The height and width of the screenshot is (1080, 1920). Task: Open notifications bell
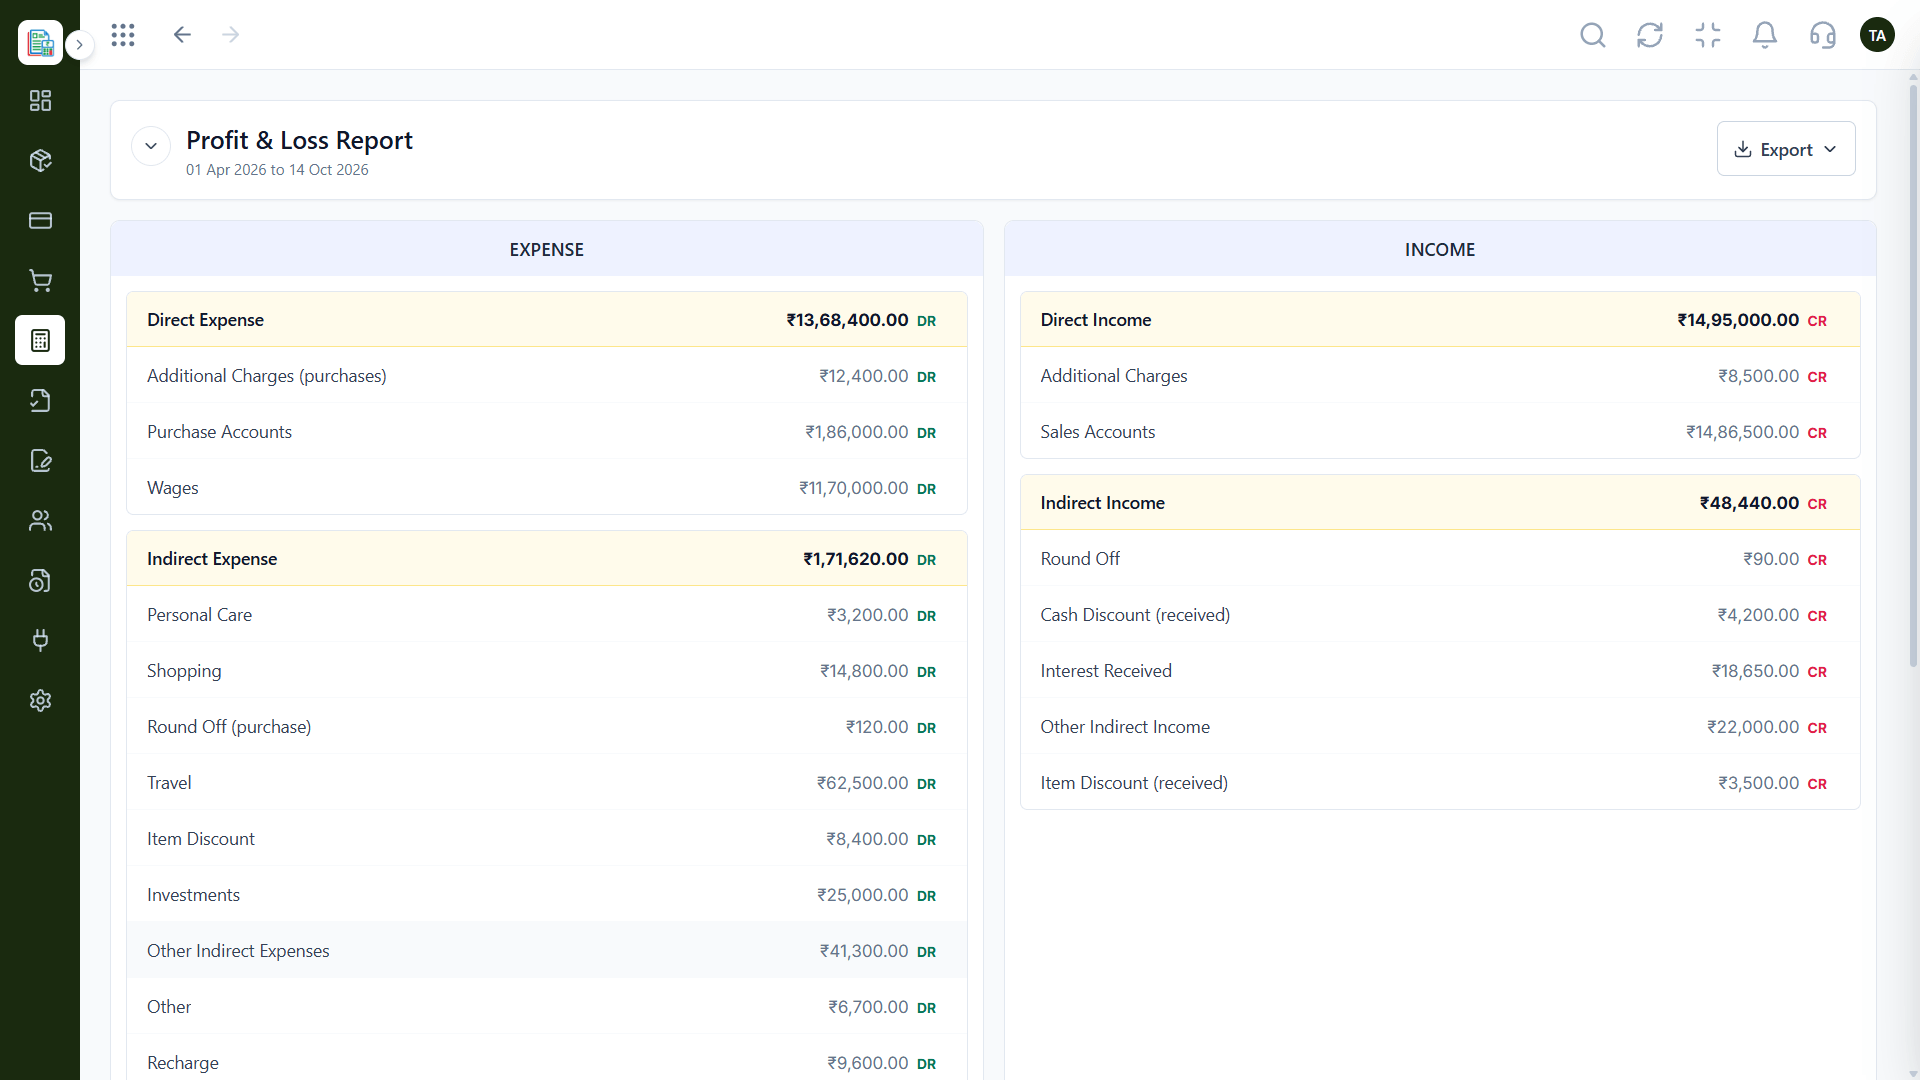pos(1765,35)
